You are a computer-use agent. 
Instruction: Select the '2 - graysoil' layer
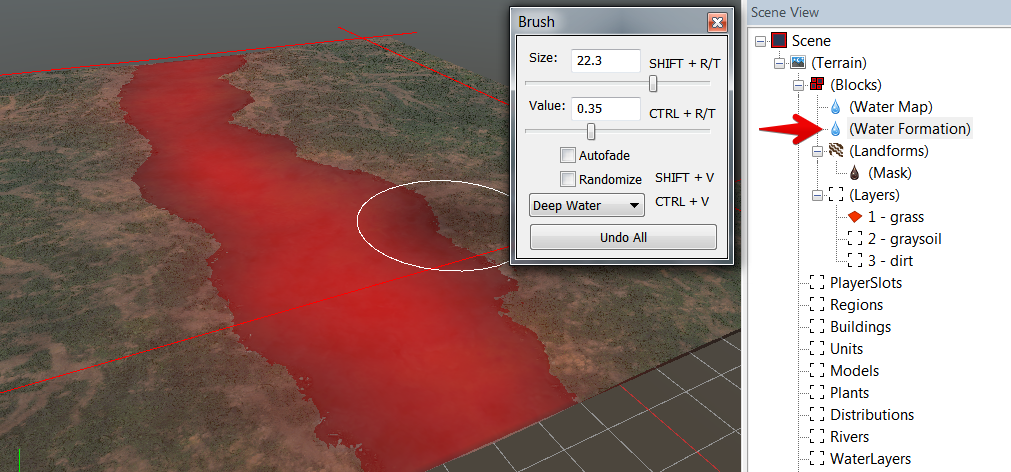click(905, 239)
